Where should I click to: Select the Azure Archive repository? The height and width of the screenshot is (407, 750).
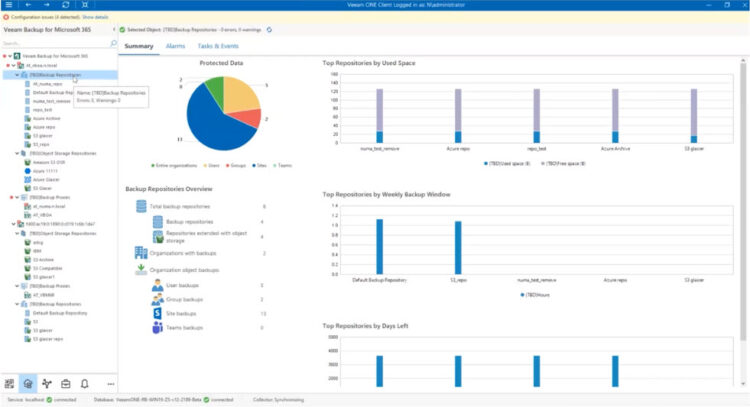(x=46, y=118)
